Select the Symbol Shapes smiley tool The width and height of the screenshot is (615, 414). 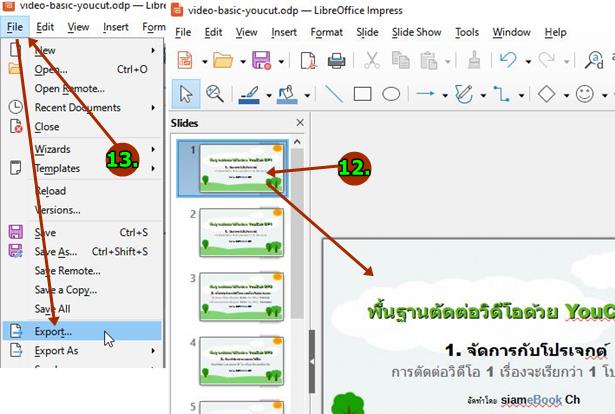tap(584, 94)
